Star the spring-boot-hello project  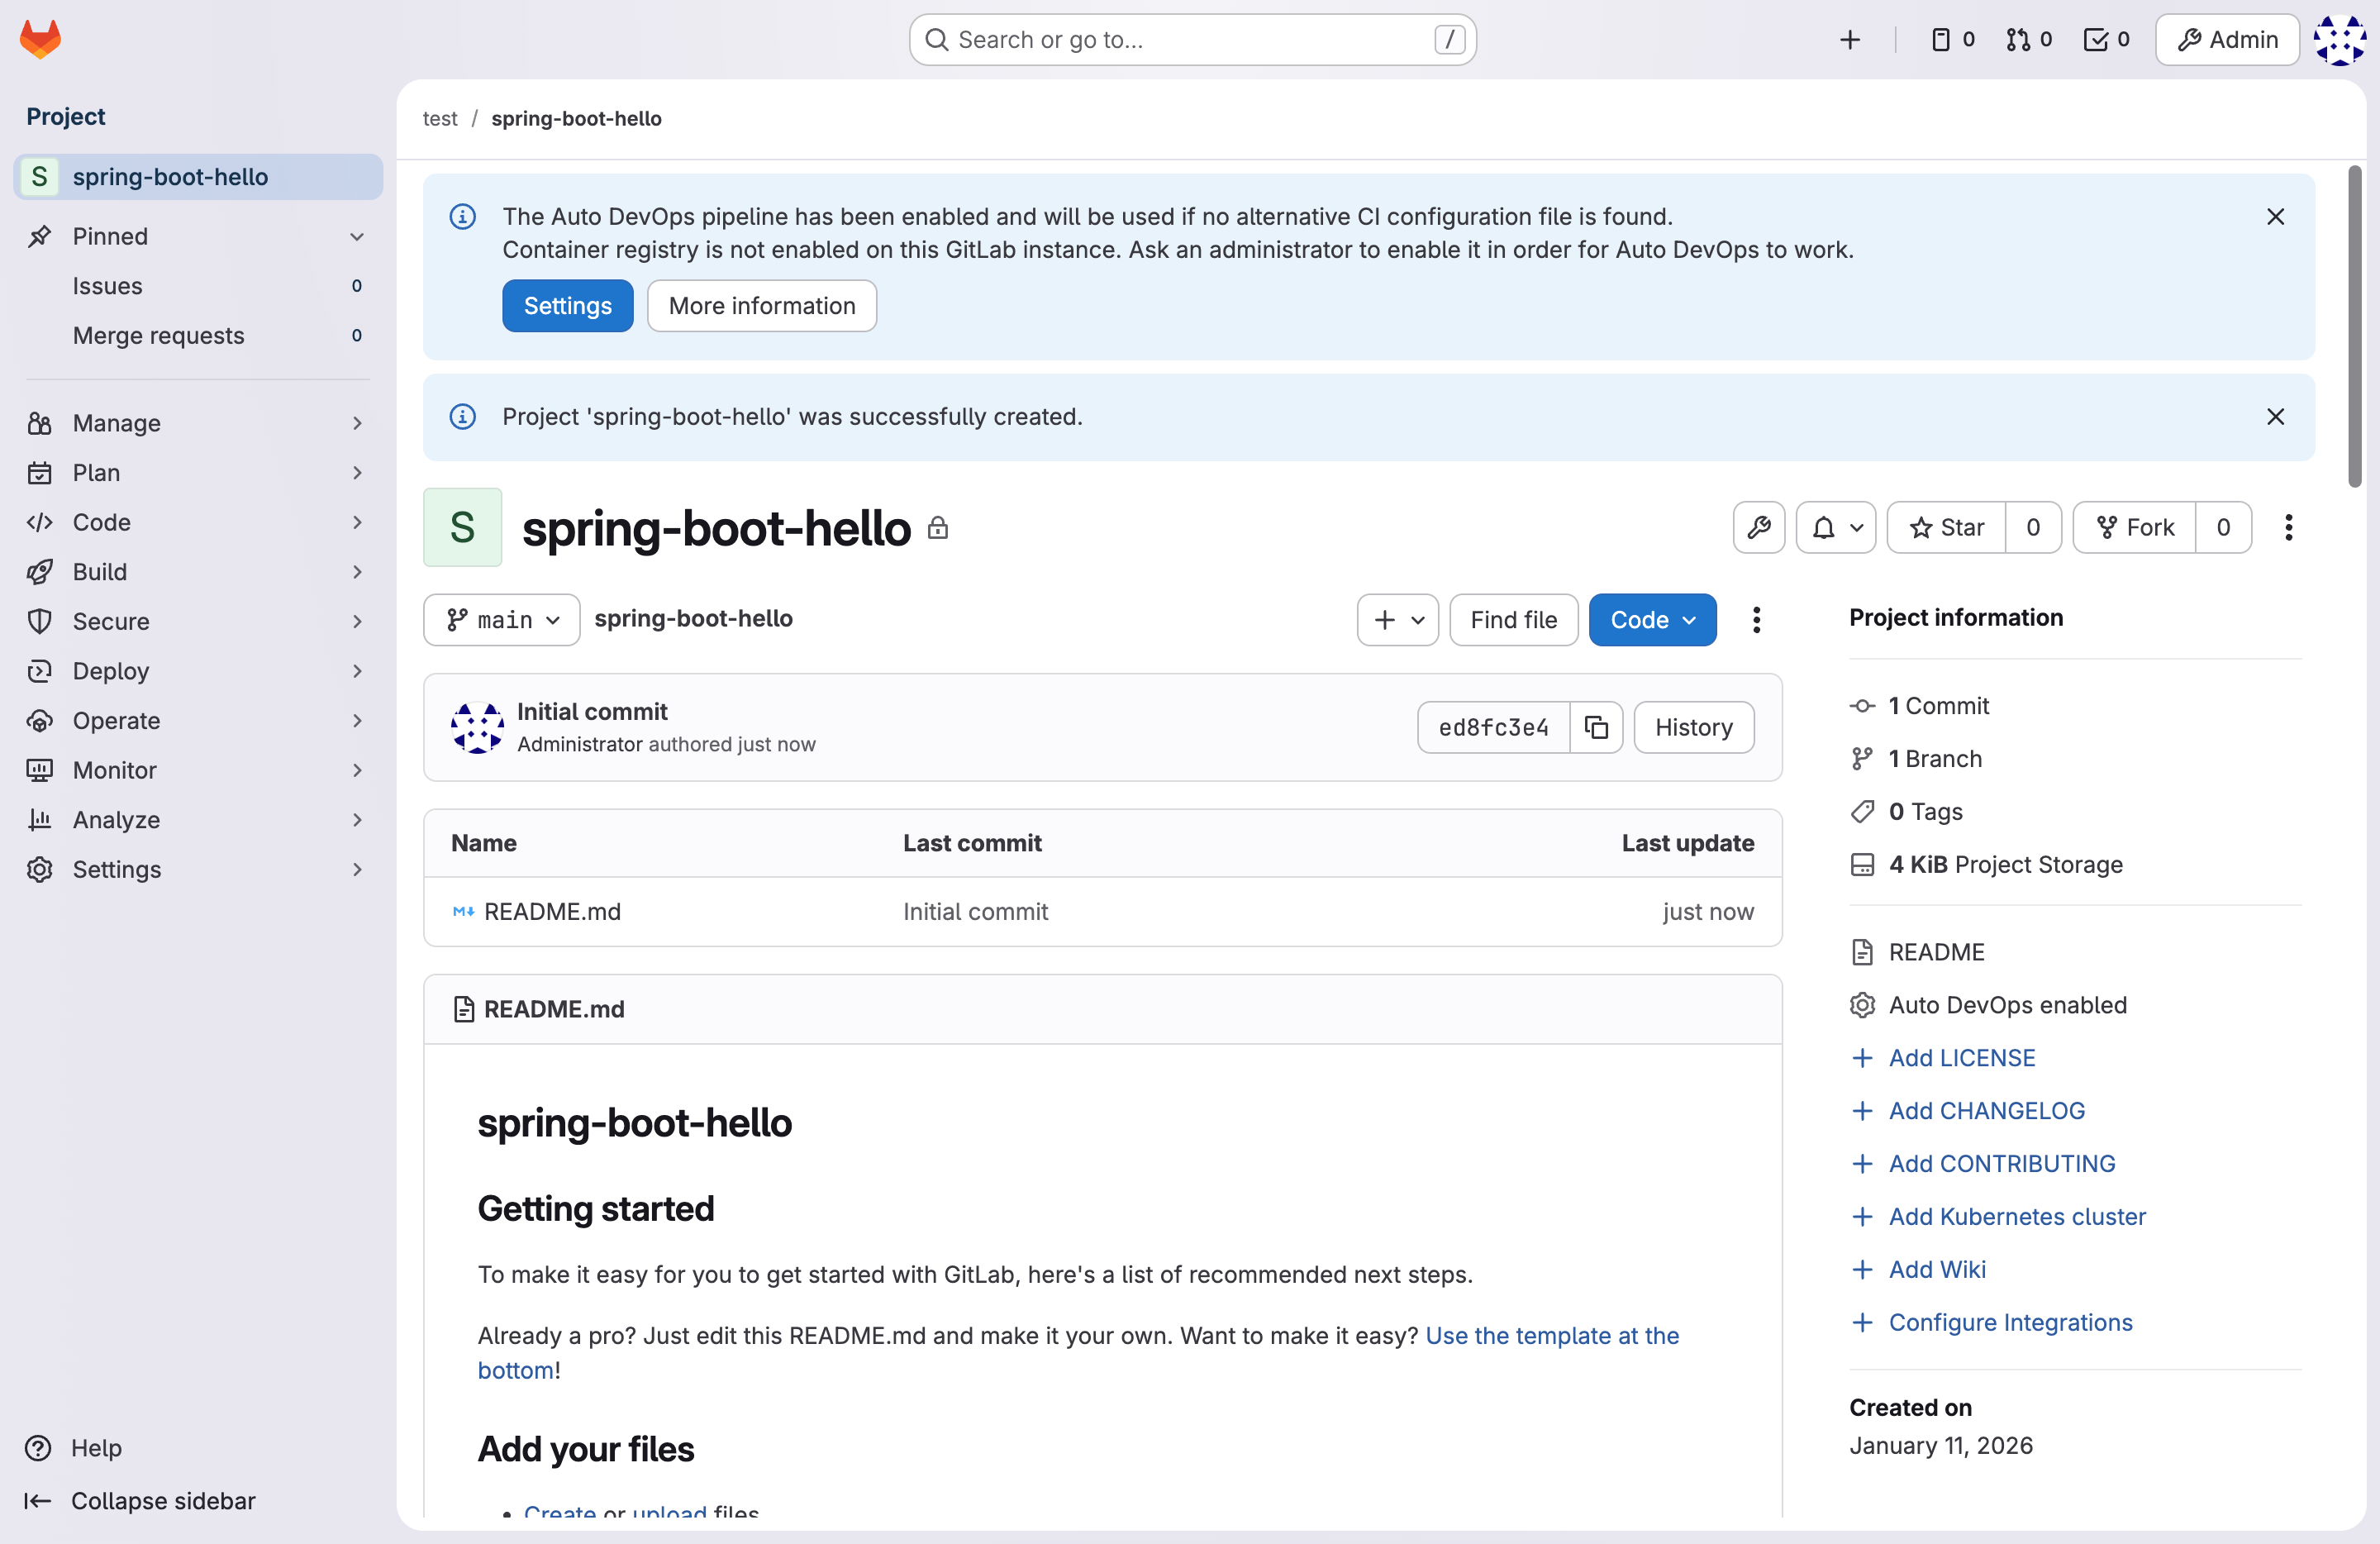tap(1946, 527)
